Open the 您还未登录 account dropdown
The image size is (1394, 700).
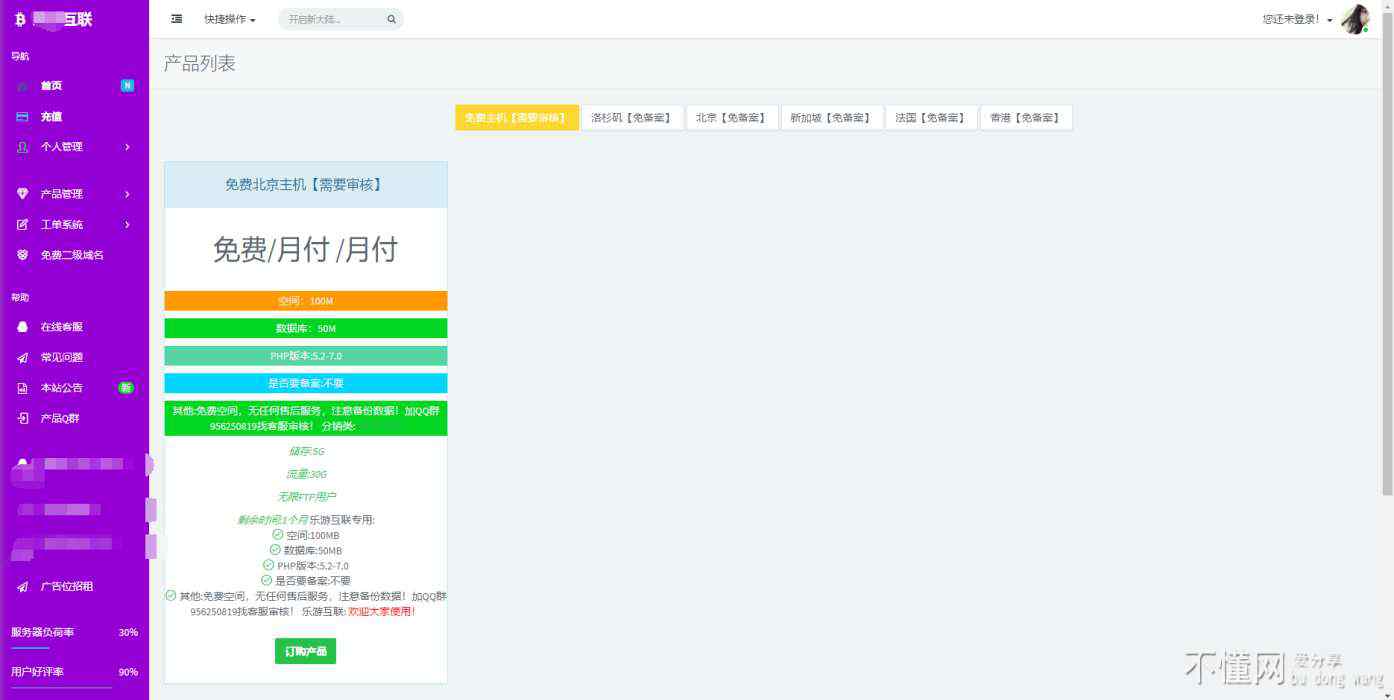[1296, 19]
